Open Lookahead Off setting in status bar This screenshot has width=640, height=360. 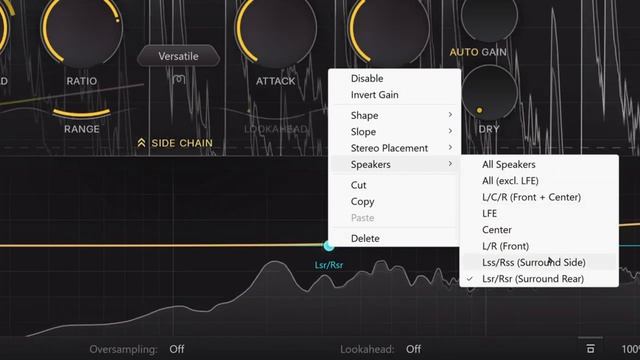tap(413, 349)
